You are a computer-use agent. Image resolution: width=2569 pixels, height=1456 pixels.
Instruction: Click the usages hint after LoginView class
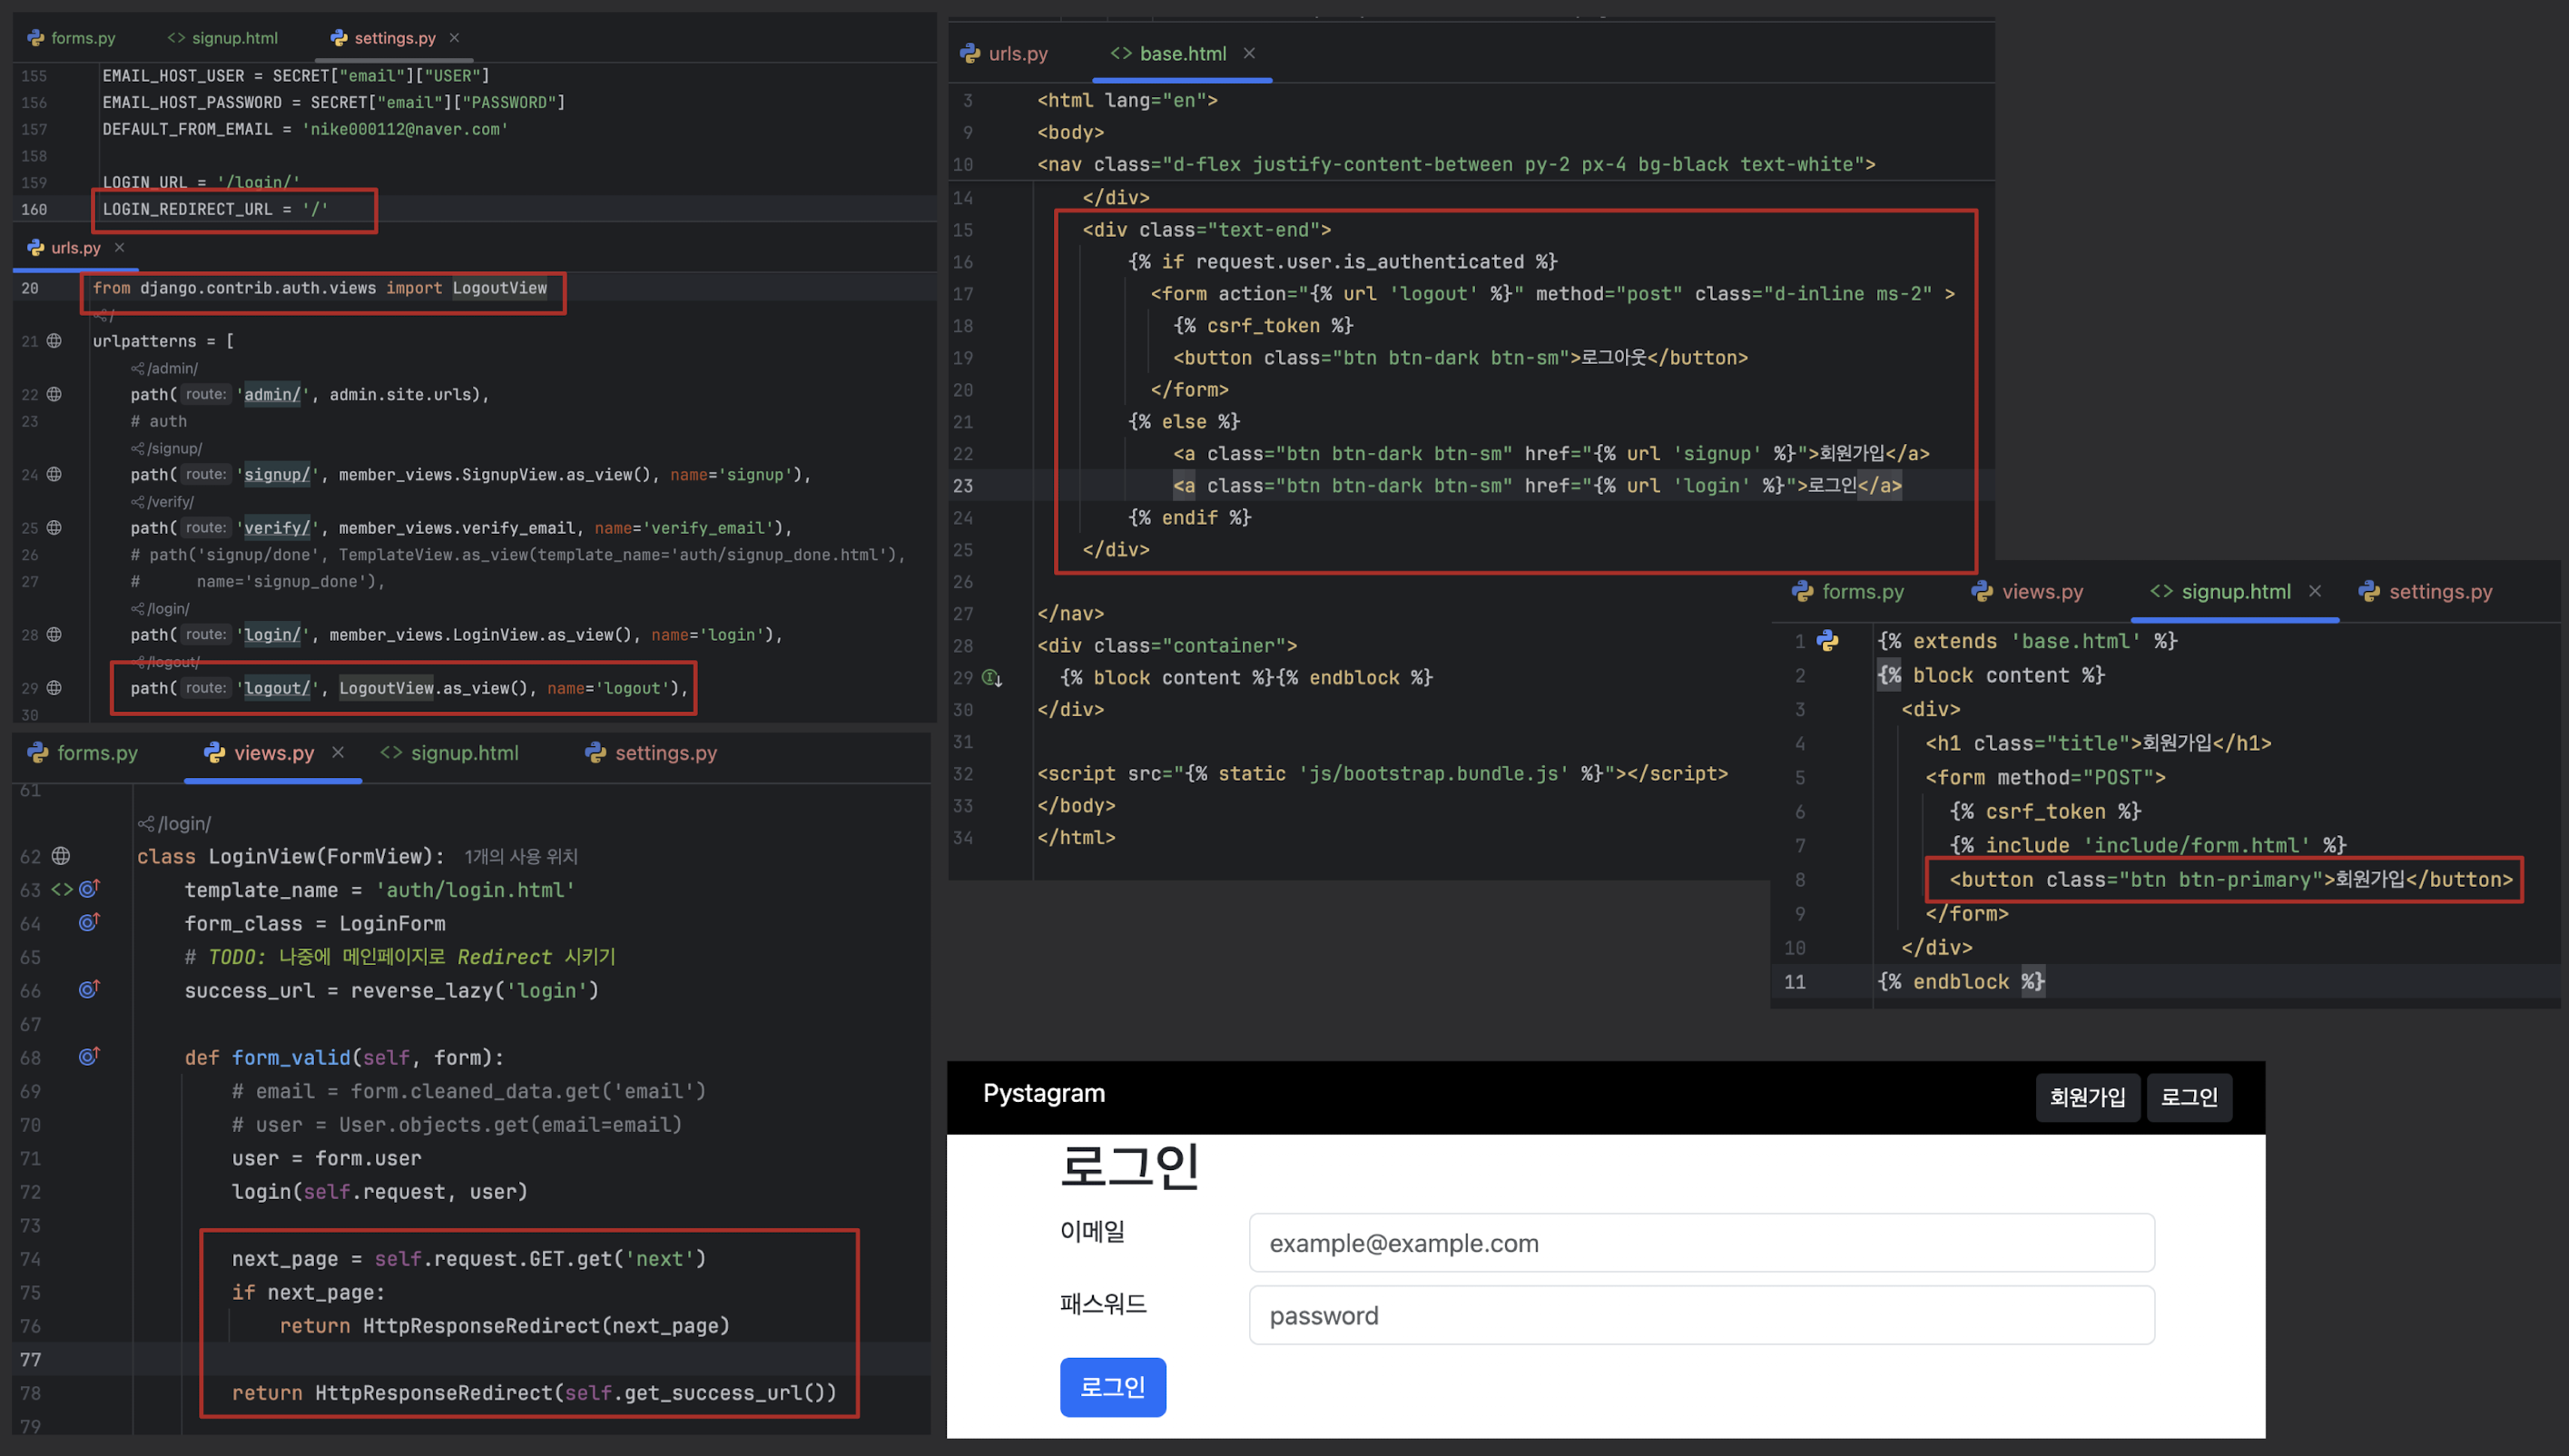point(521,857)
